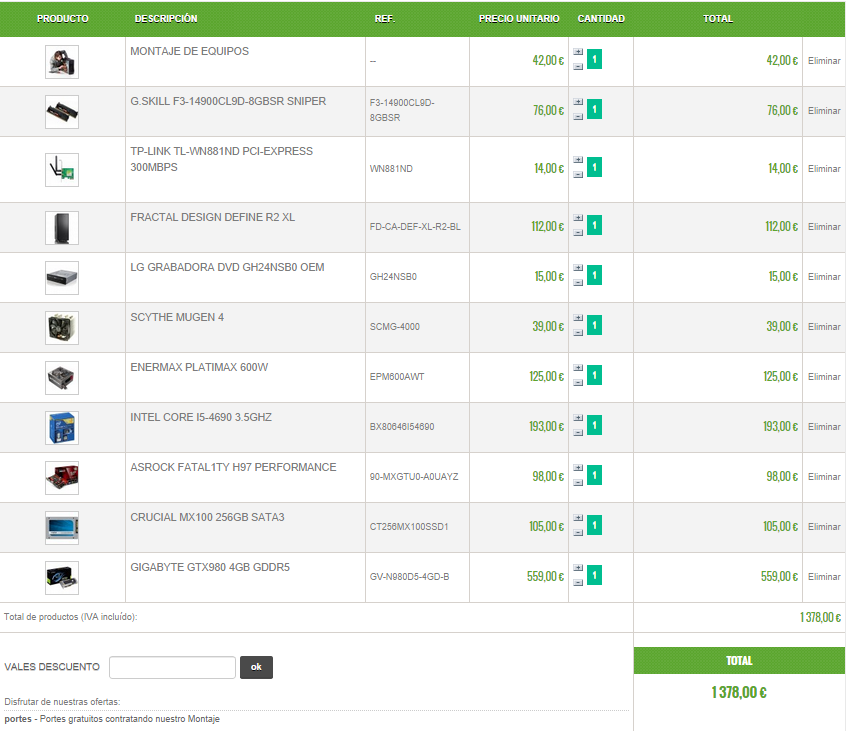Click the PRECIO UNITARIO column header

click(x=519, y=19)
